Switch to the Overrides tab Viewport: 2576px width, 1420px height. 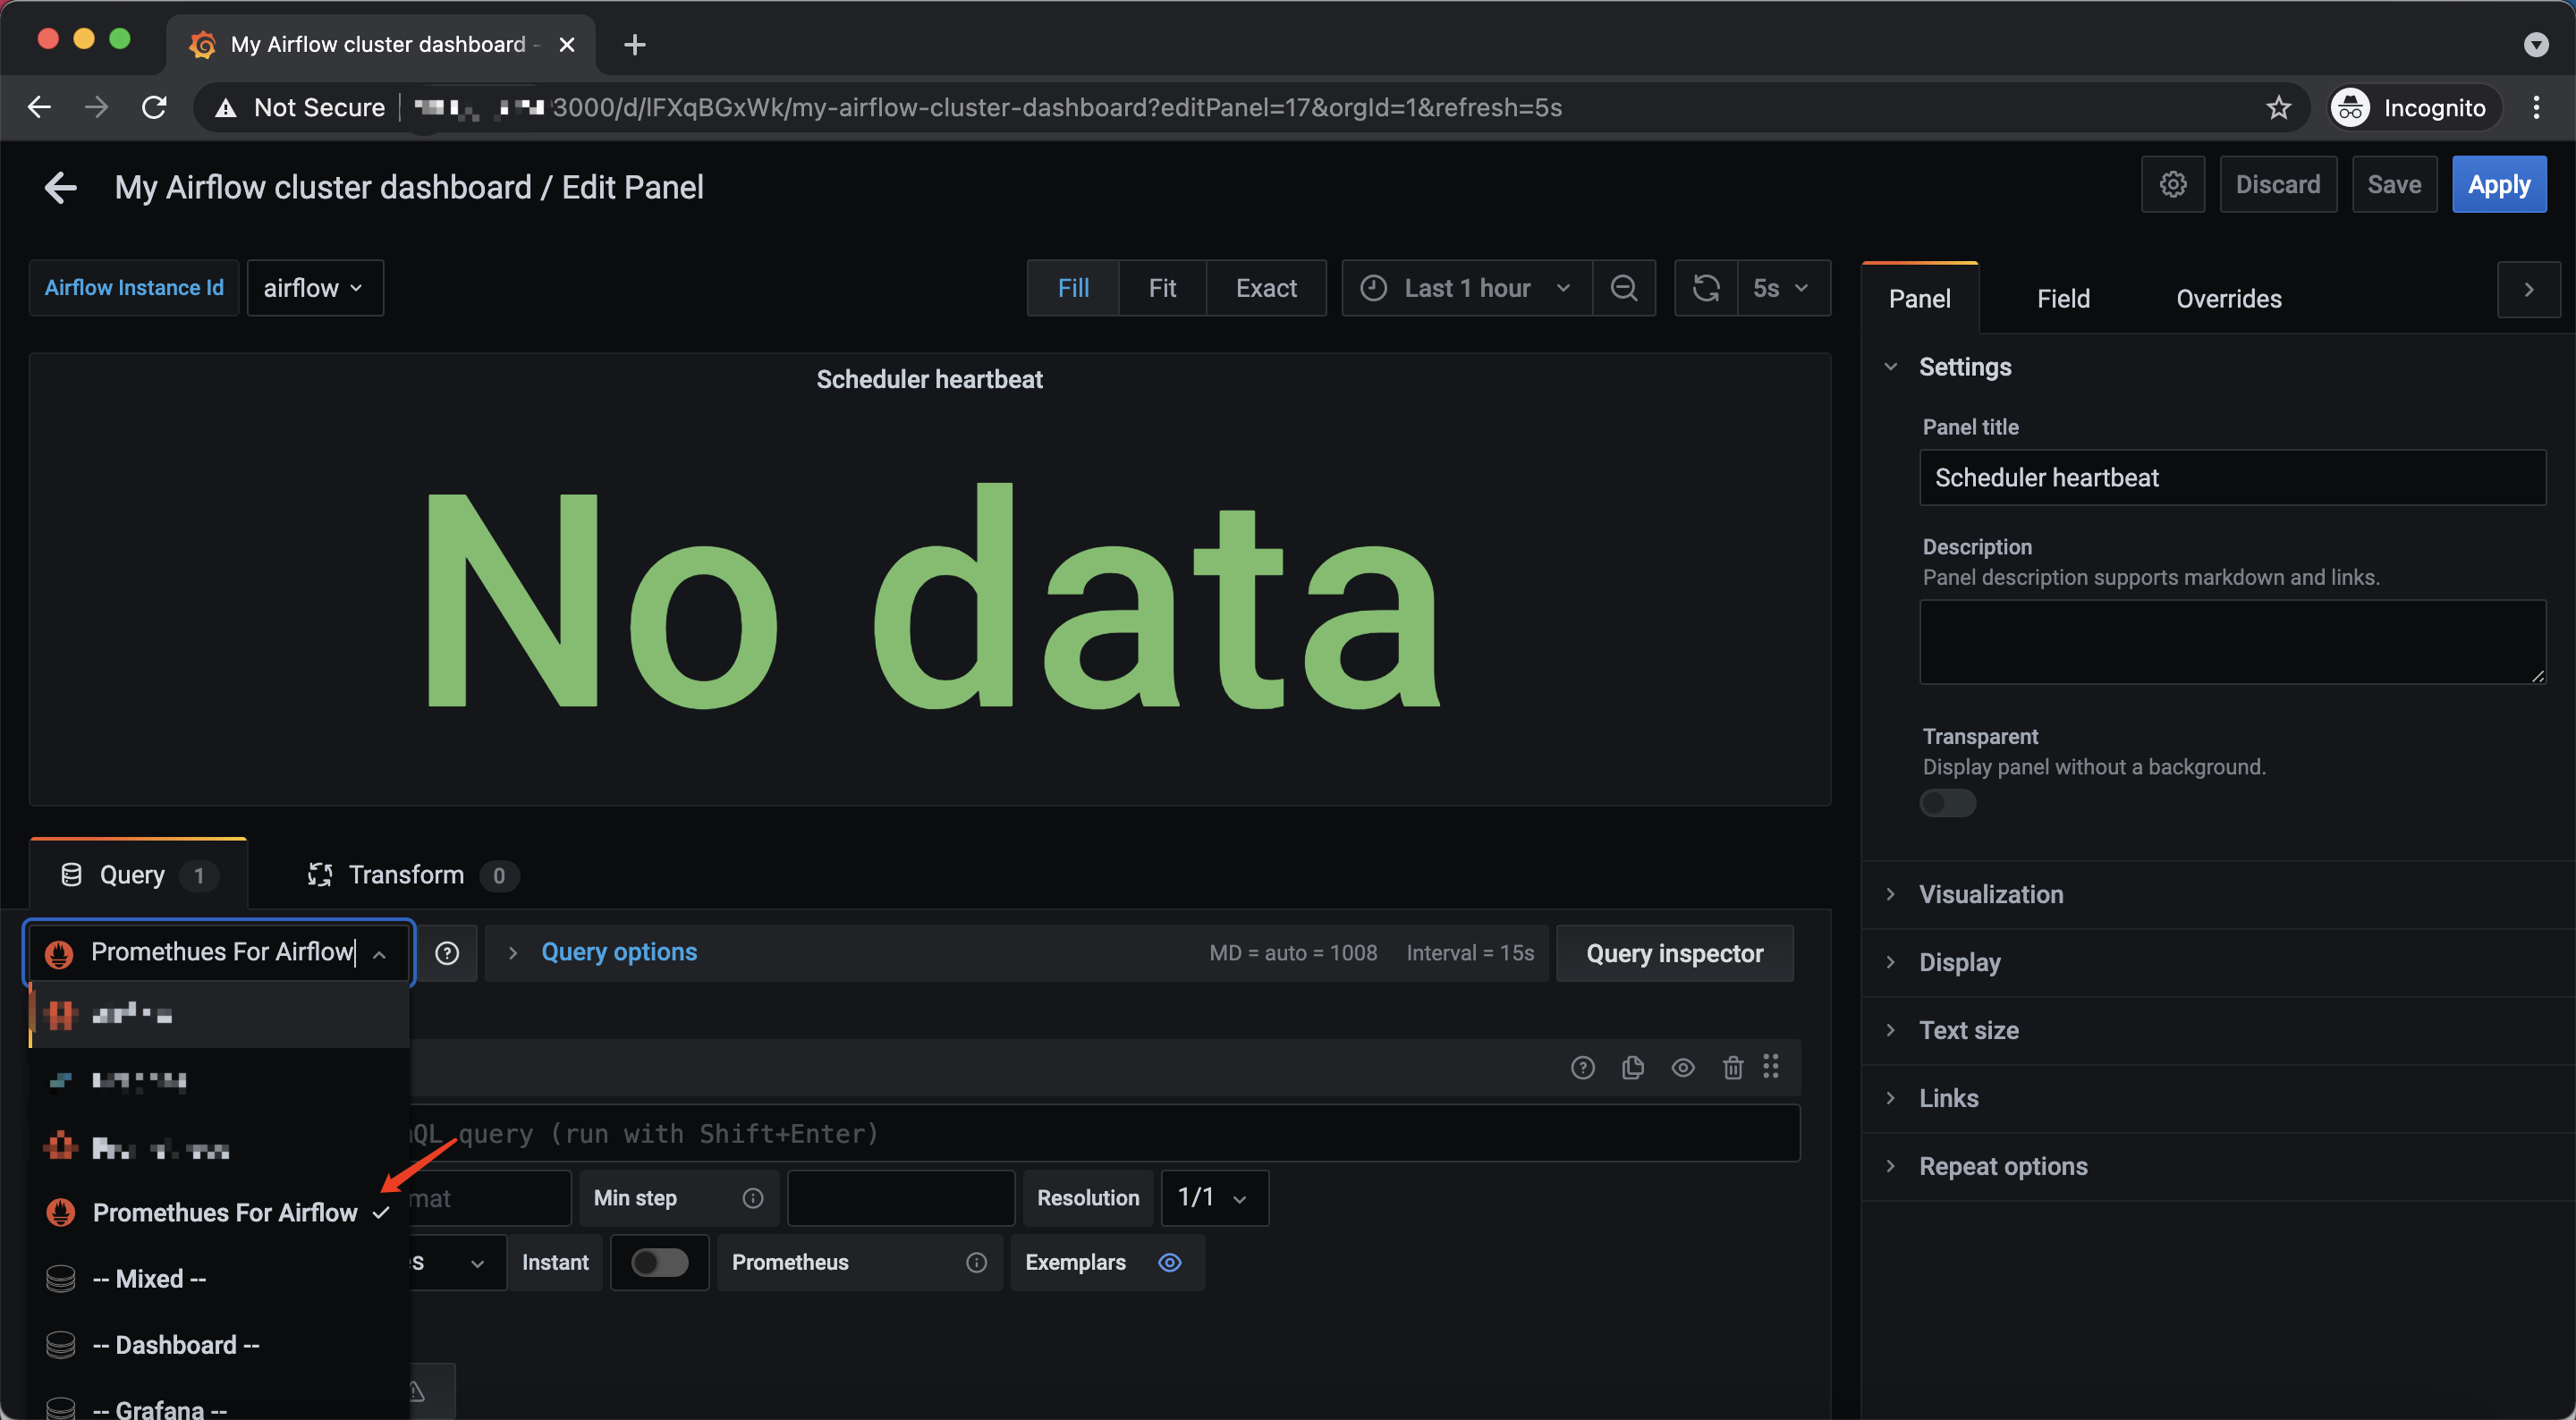tap(2228, 298)
